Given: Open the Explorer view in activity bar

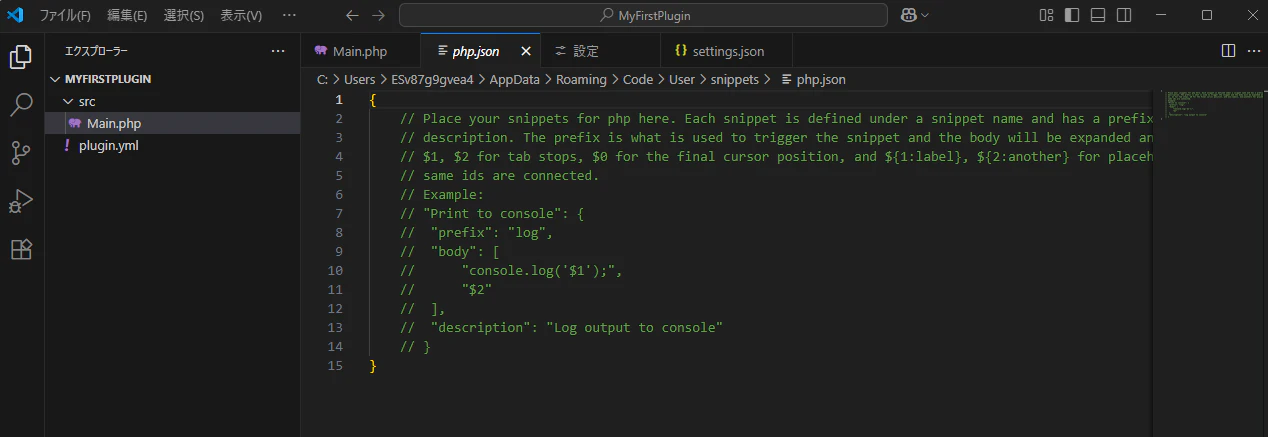Looking at the screenshot, I should point(21,57).
